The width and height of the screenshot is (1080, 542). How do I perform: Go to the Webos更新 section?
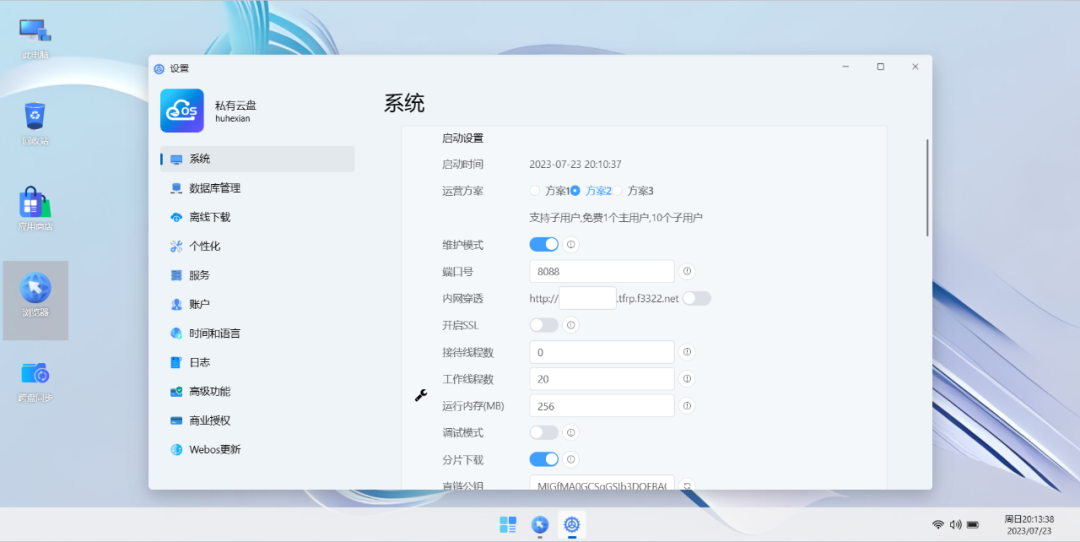[x=214, y=449]
